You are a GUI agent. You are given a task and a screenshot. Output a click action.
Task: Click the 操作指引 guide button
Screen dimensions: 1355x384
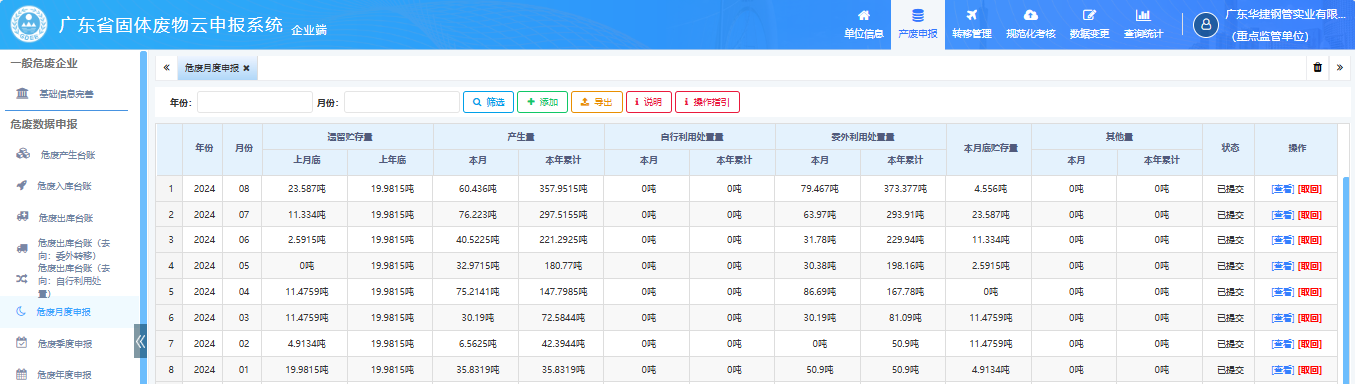coord(707,102)
